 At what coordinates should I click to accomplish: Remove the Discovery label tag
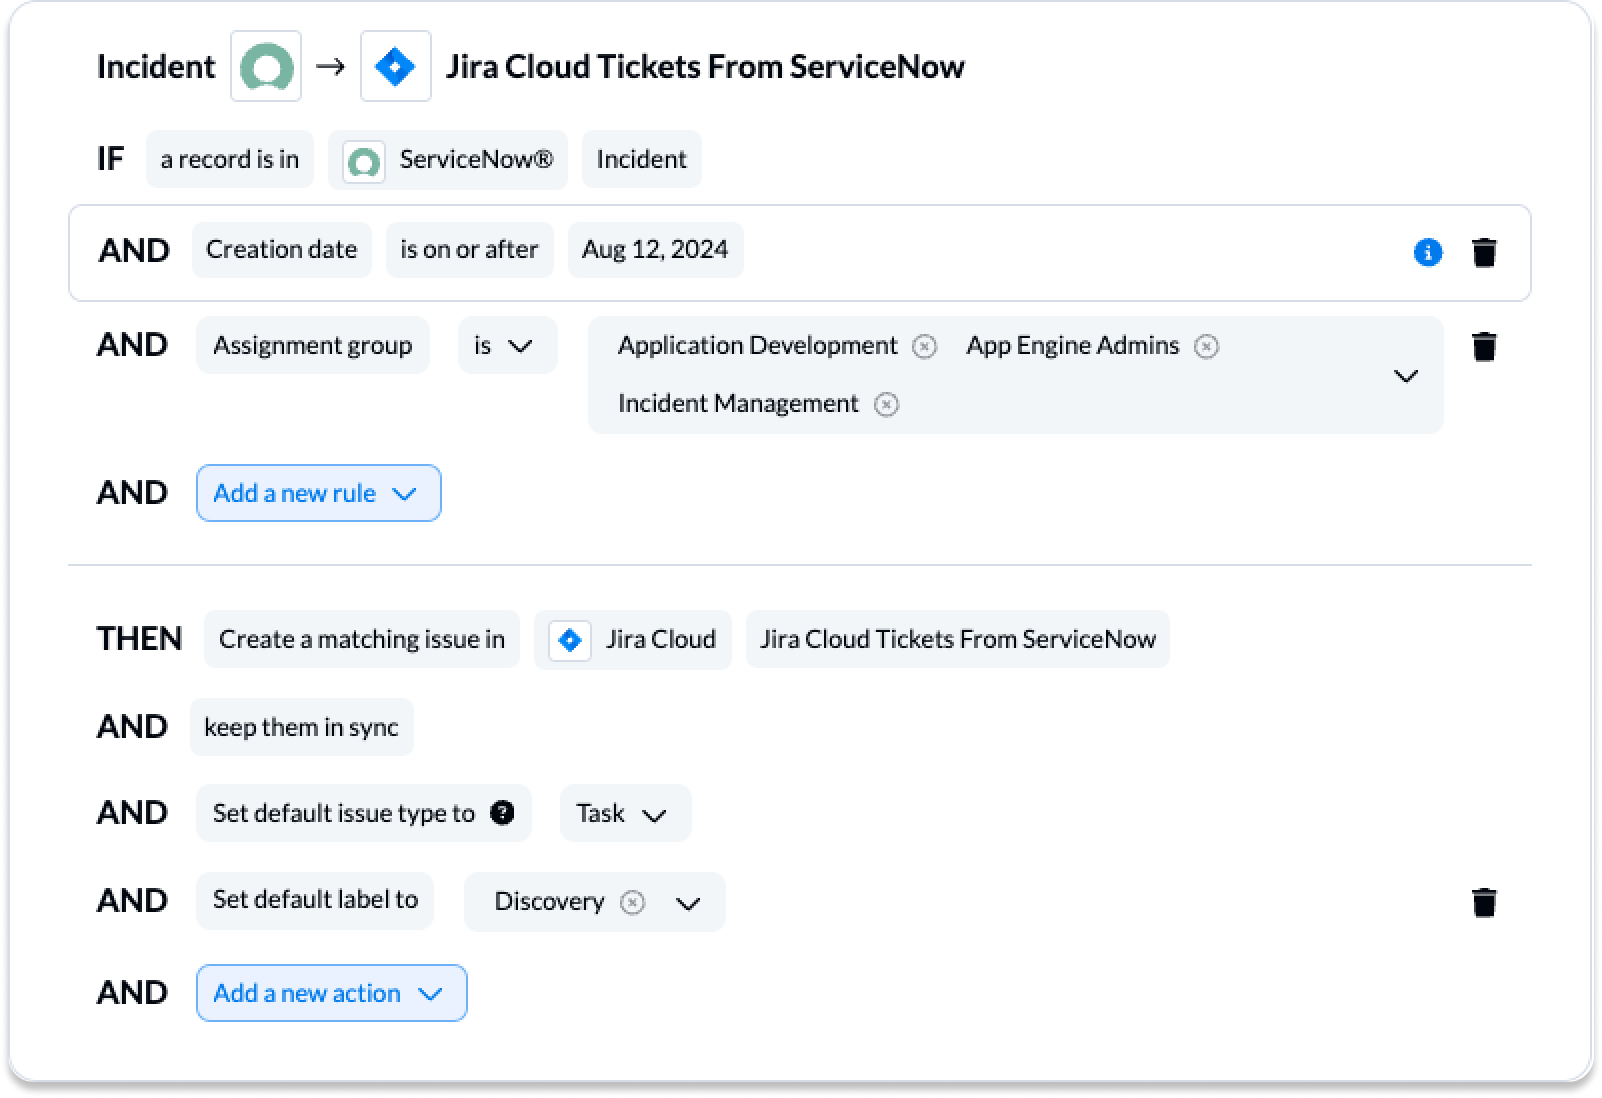[x=633, y=902]
